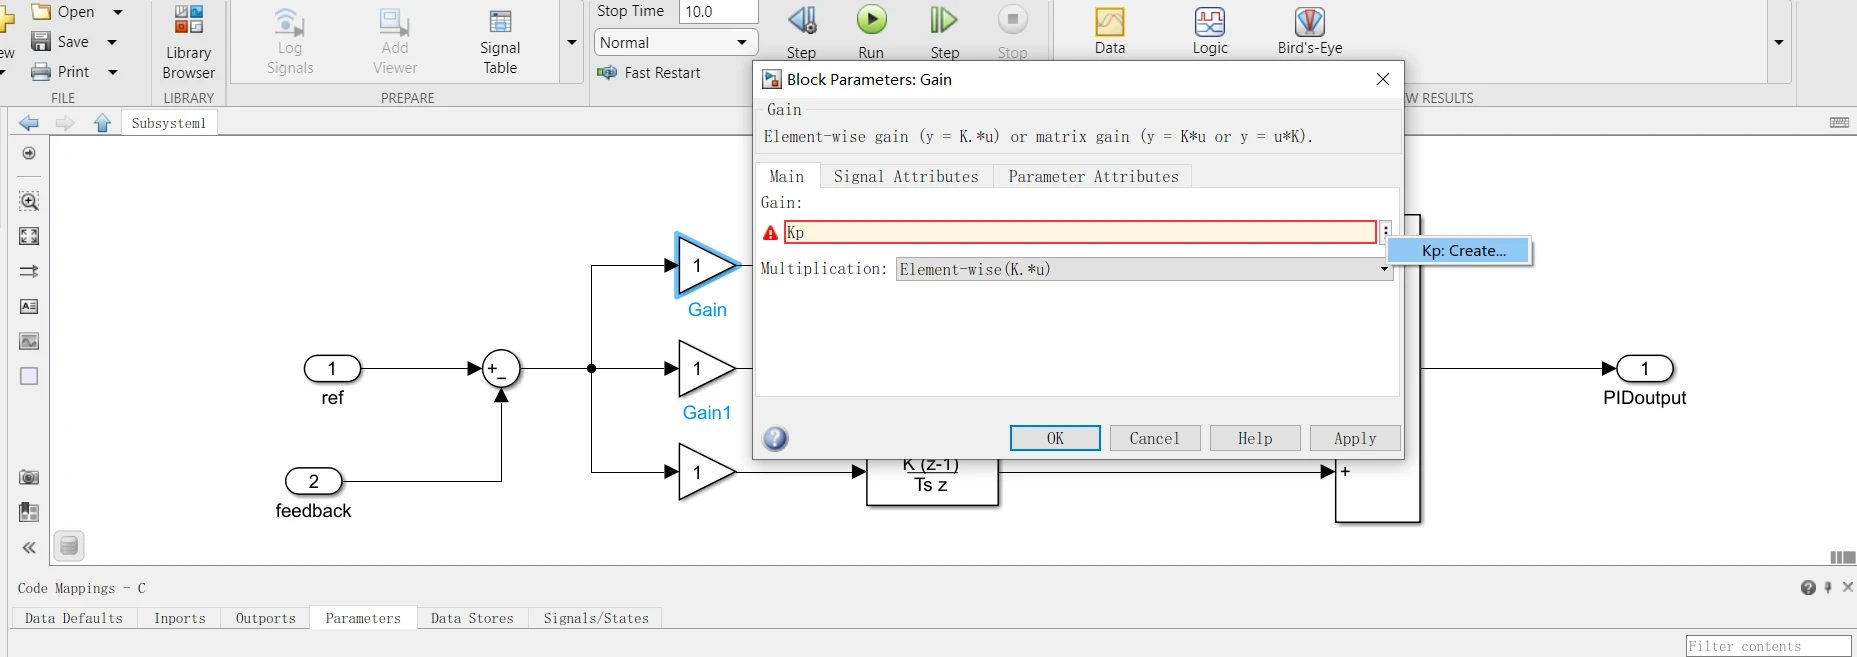Click the three-dot actions button beside Gain field

click(x=1386, y=232)
